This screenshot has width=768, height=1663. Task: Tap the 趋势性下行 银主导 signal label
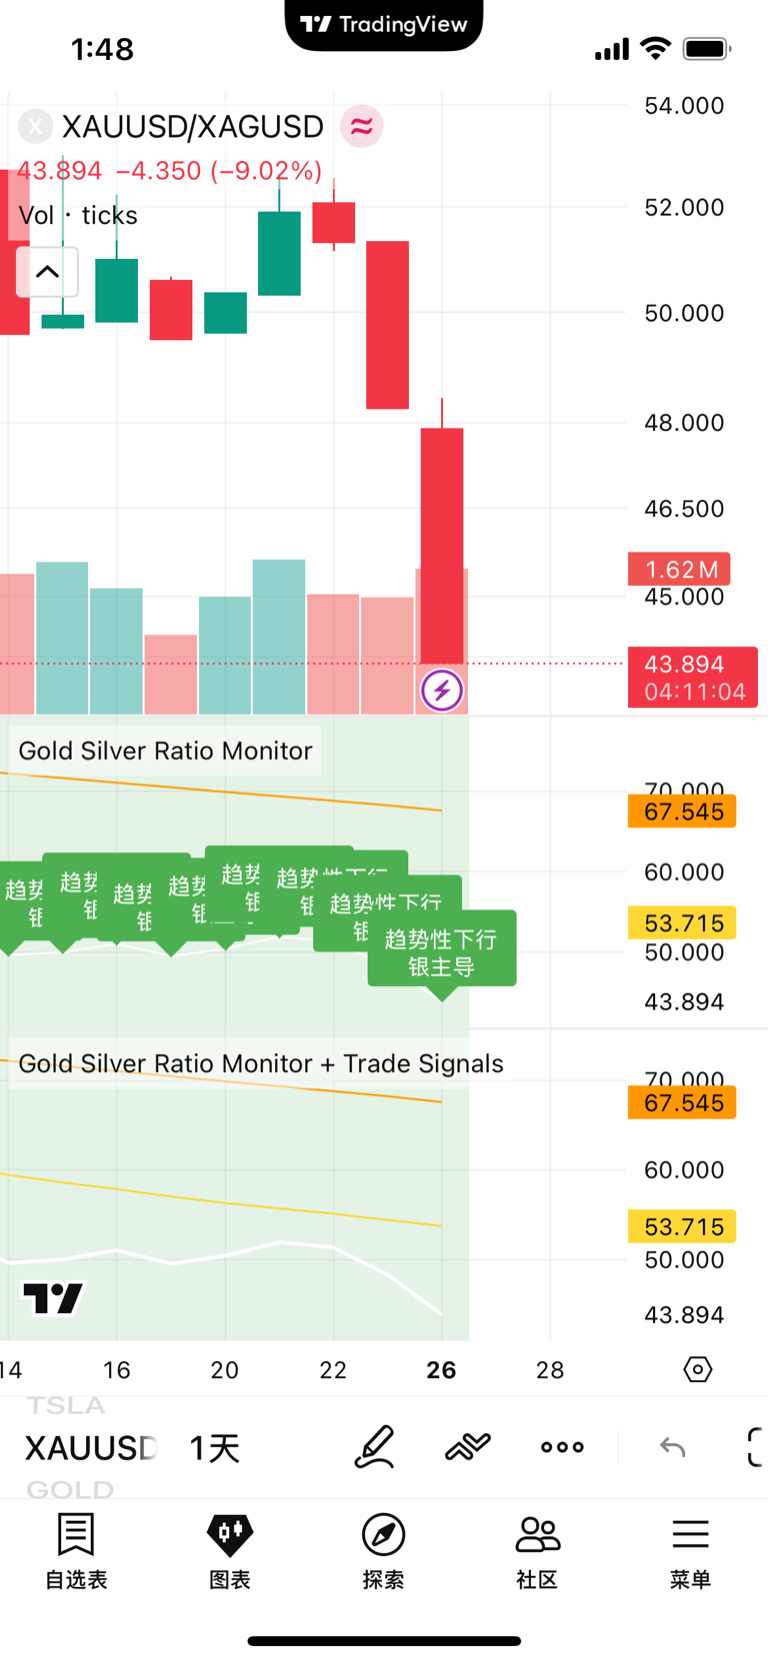(441, 952)
